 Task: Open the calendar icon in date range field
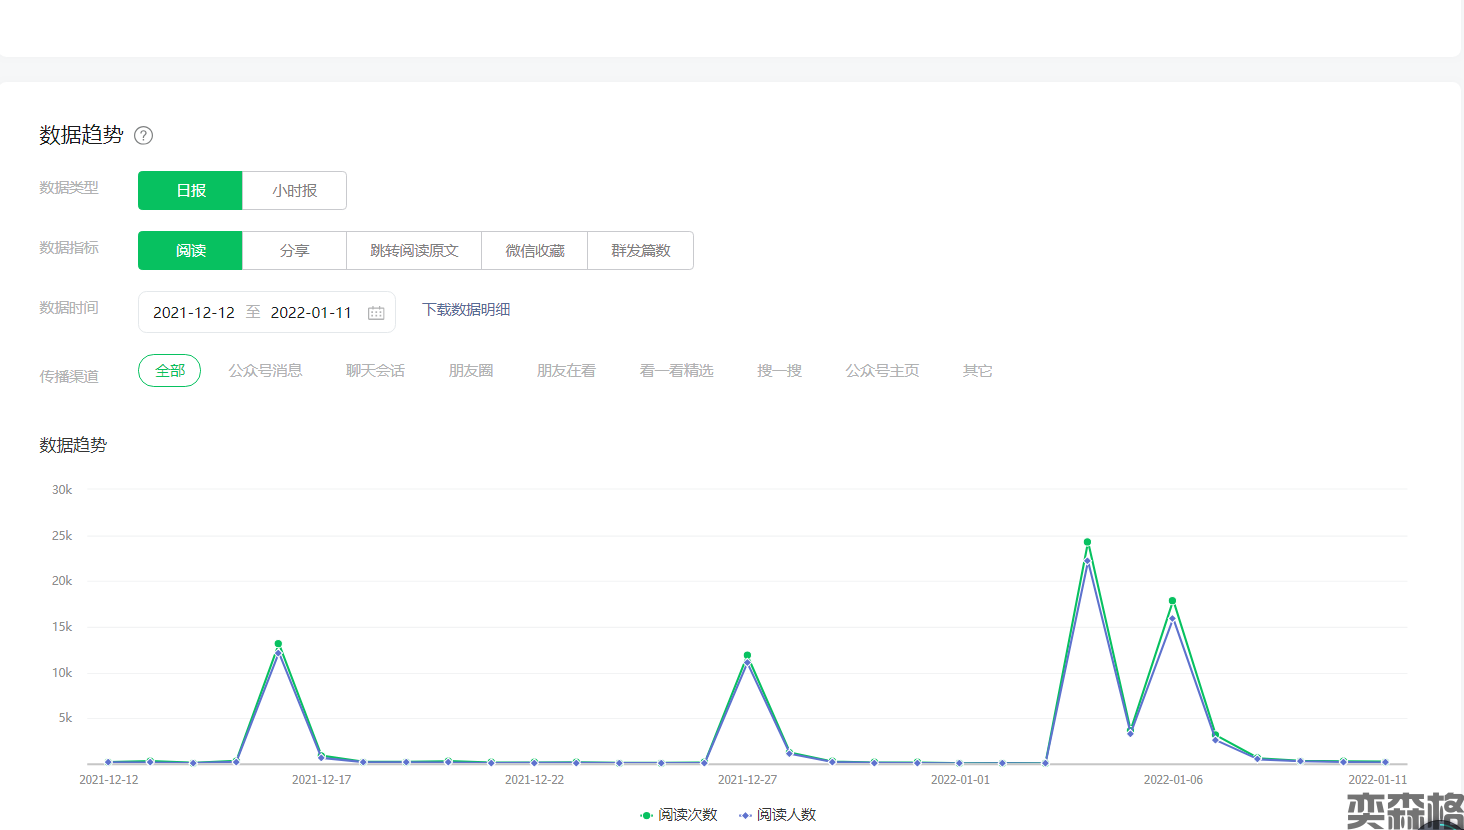(376, 313)
